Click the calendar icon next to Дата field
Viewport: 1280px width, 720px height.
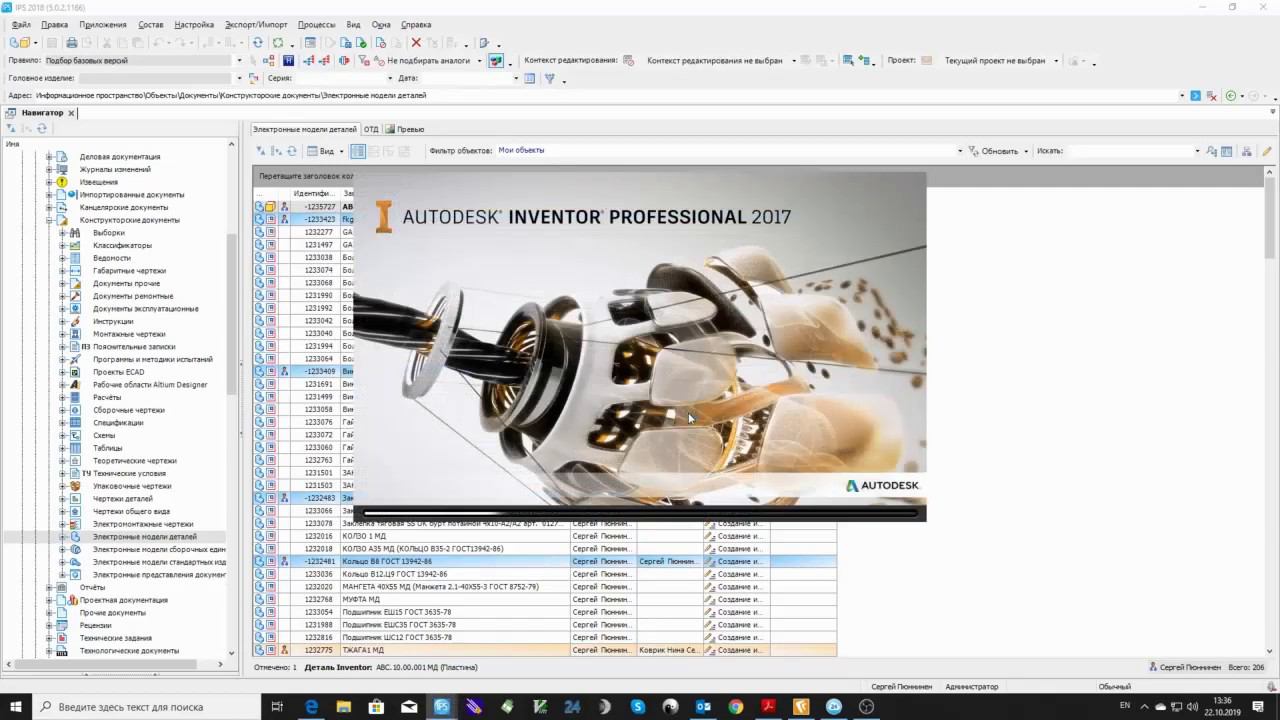pos(530,78)
